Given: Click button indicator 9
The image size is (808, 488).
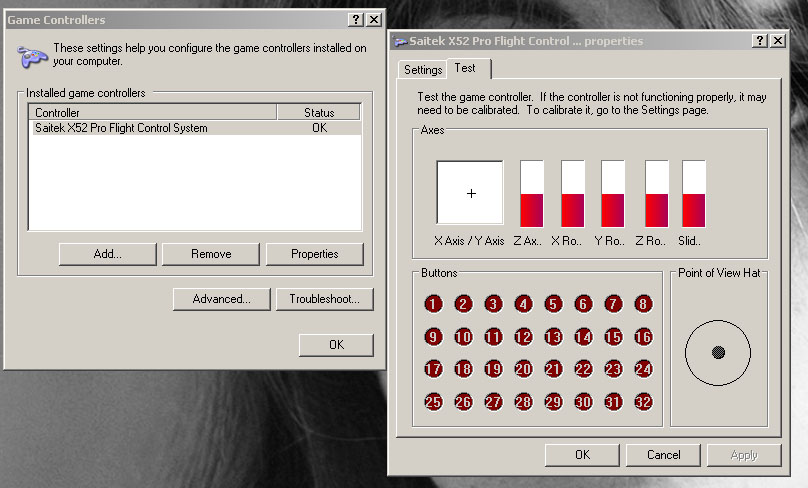Looking at the screenshot, I should click(433, 337).
